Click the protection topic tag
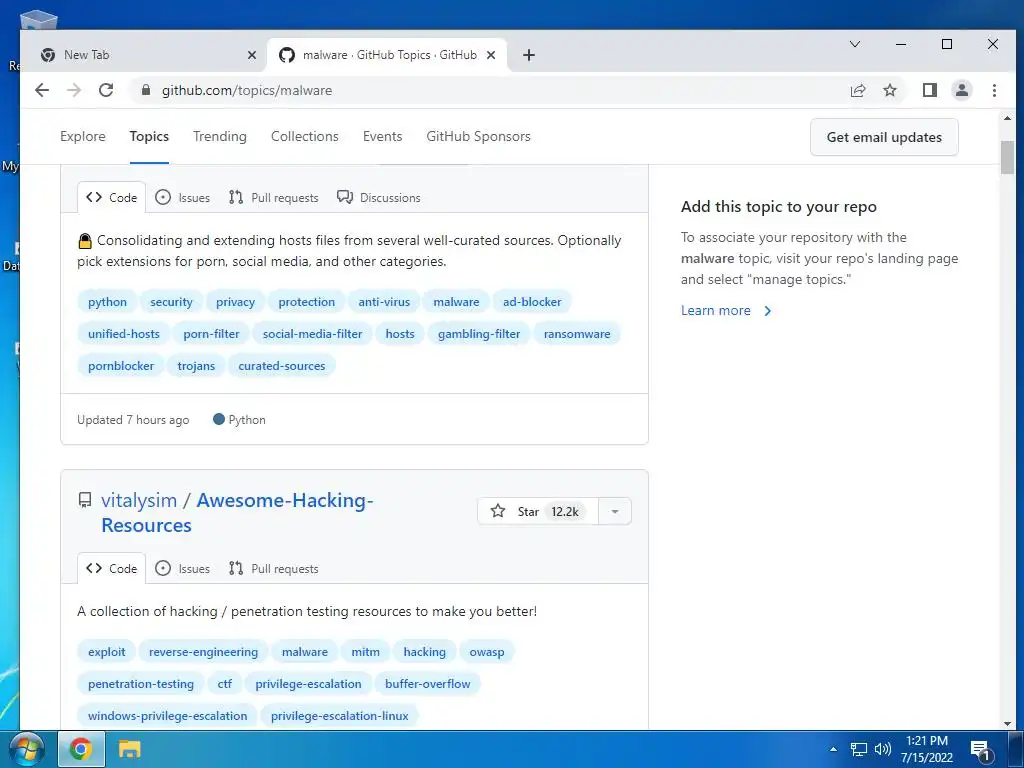1024x768 pixels. tap(306, 302)
